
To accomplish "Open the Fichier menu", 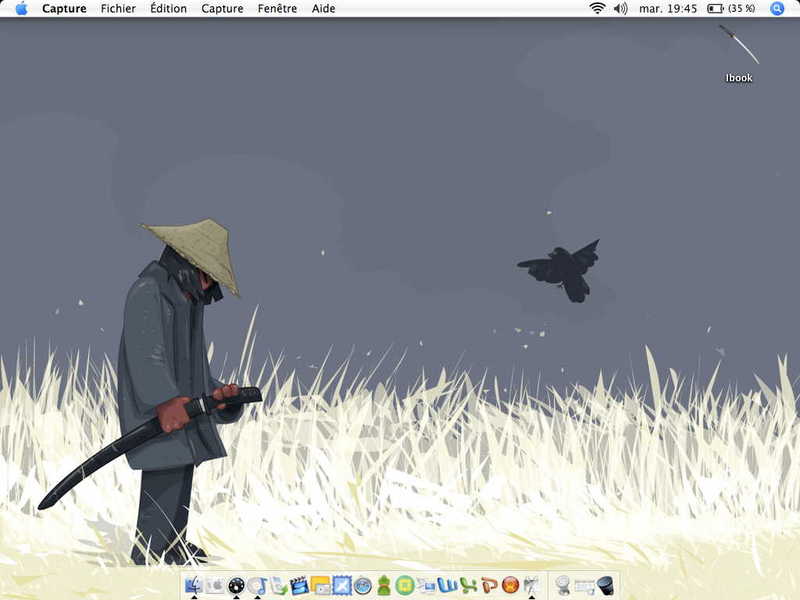I will [x=118, y=9].
